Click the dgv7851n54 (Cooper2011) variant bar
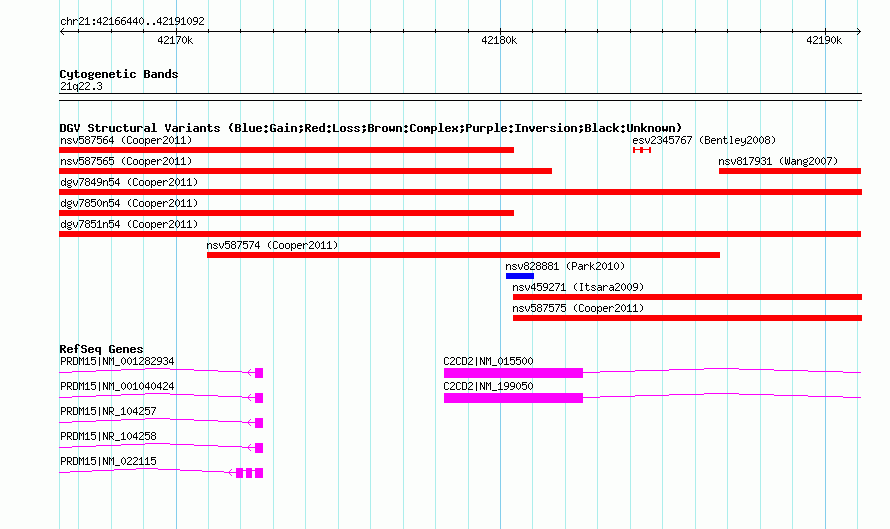 point(460,234)
